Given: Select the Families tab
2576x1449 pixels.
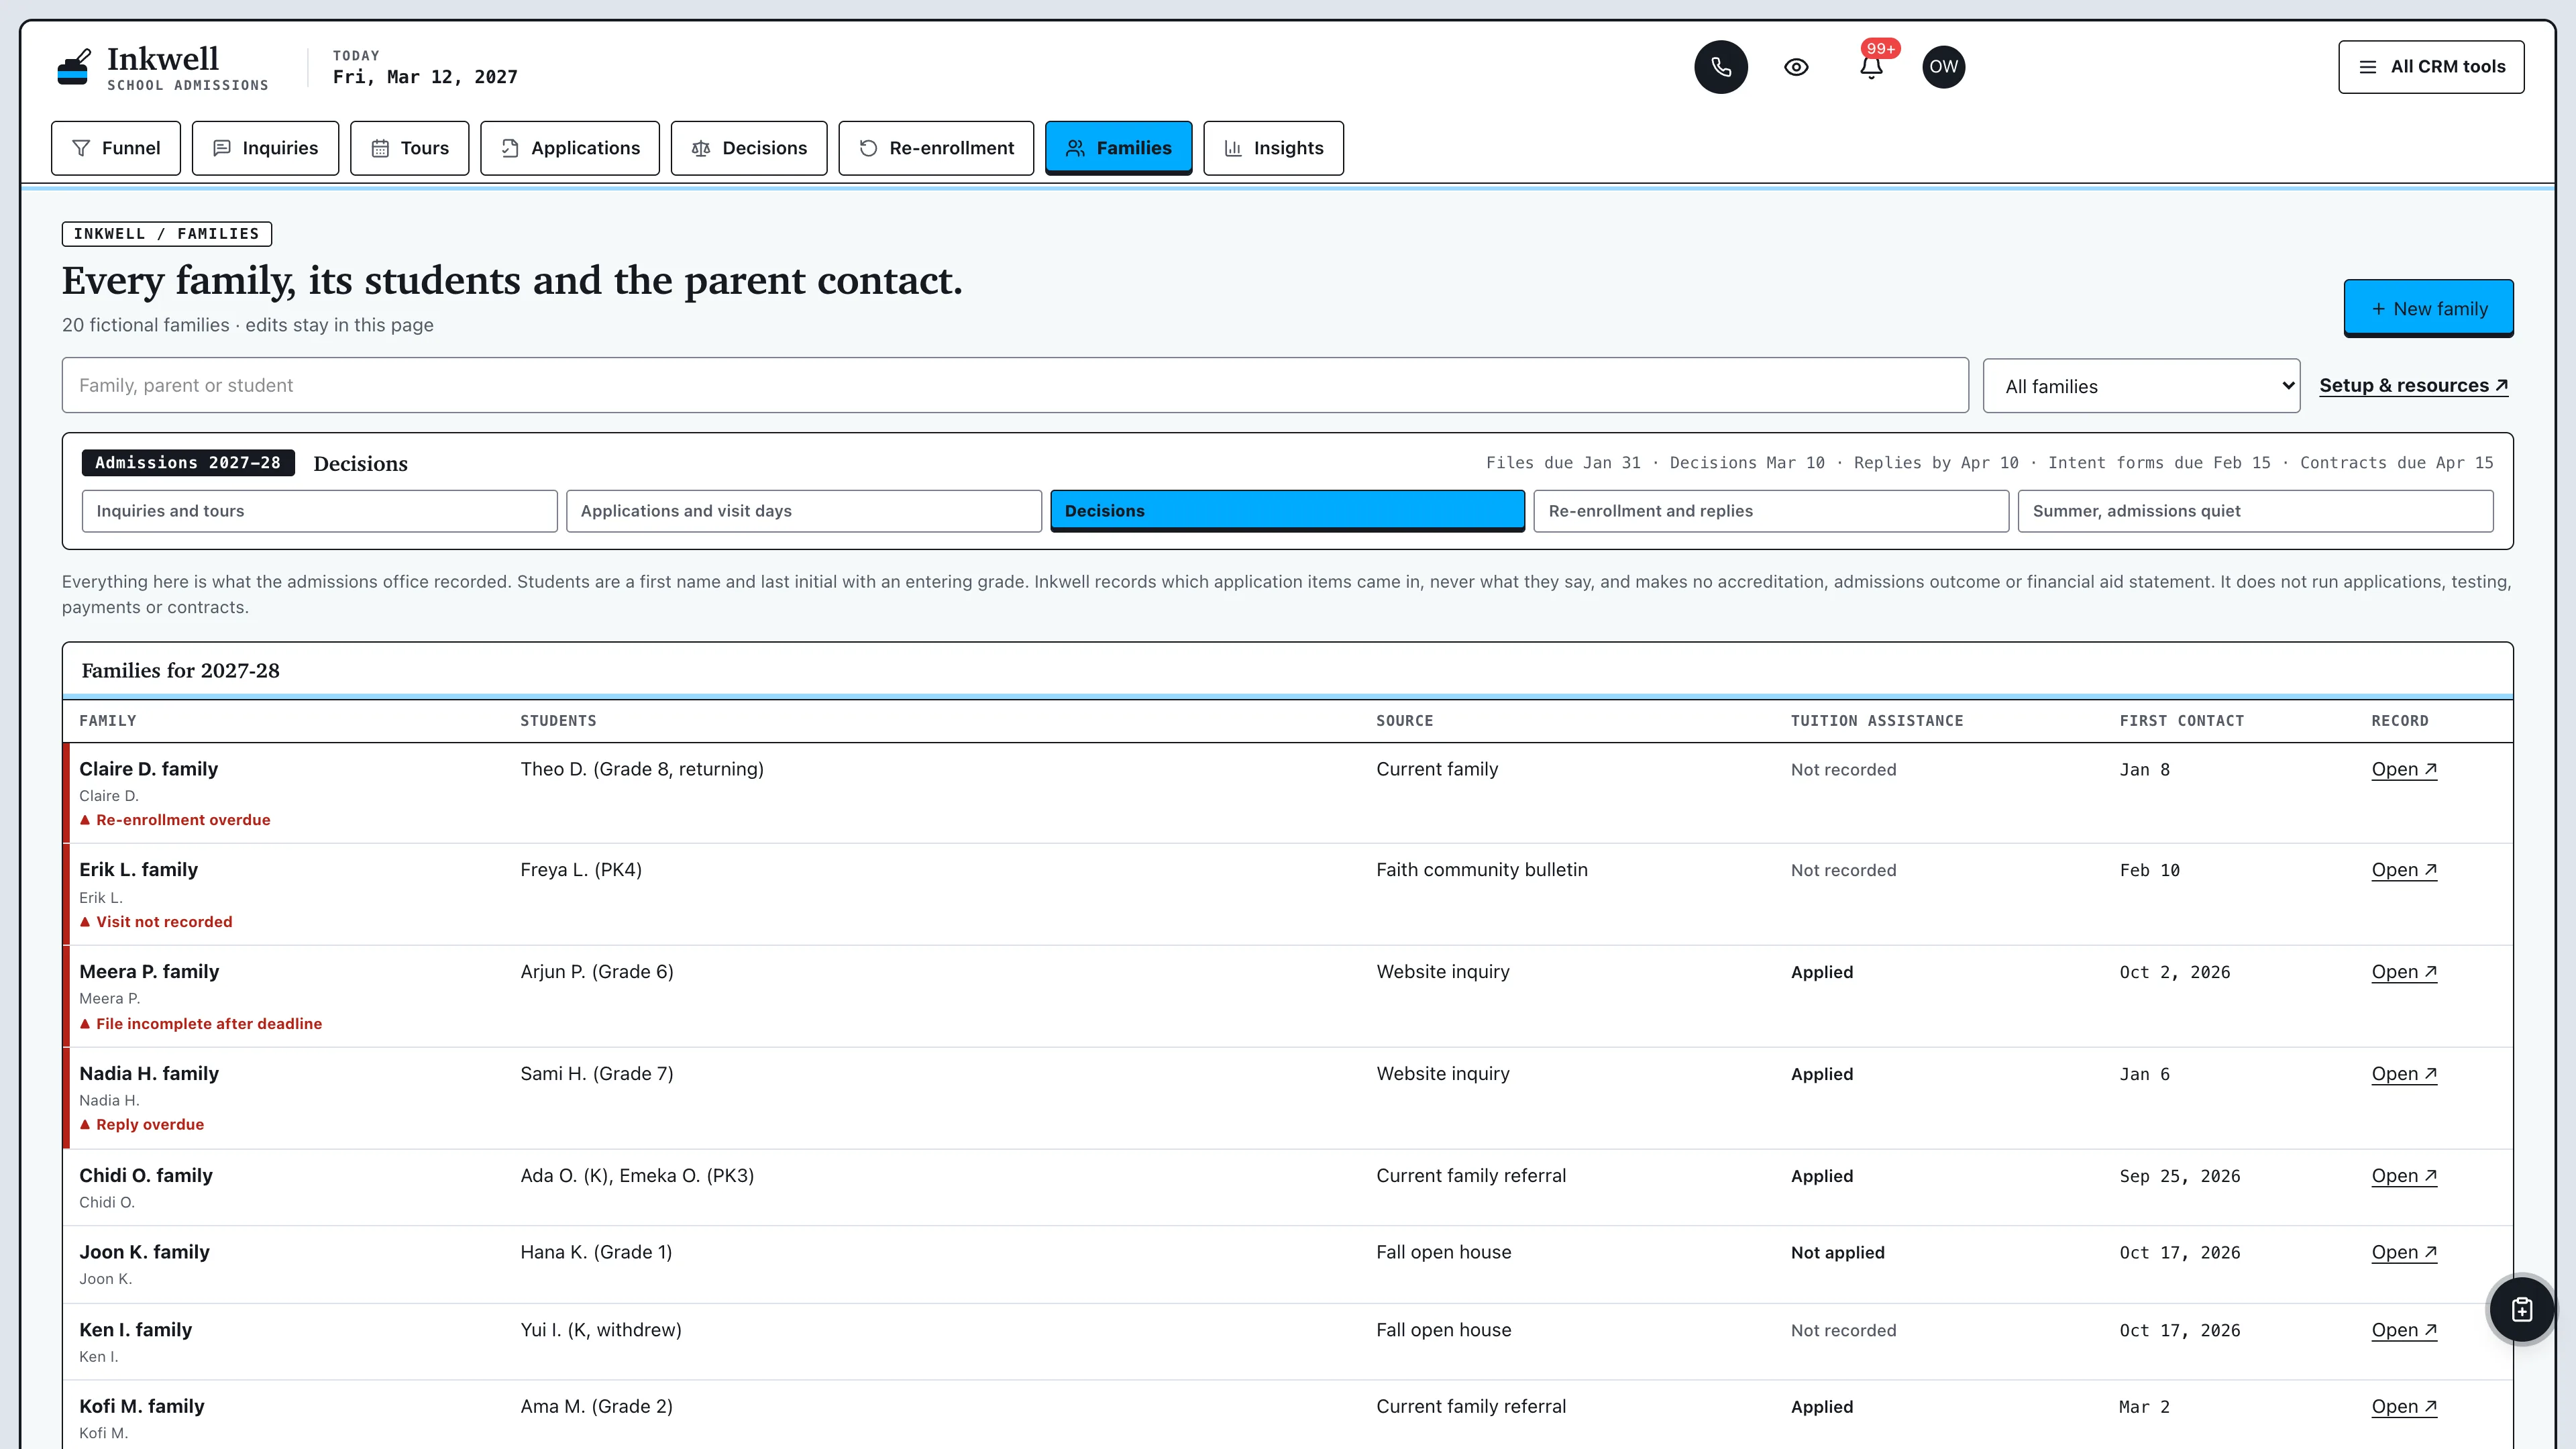Looking at the screenshot, I should pos(1118,148).
